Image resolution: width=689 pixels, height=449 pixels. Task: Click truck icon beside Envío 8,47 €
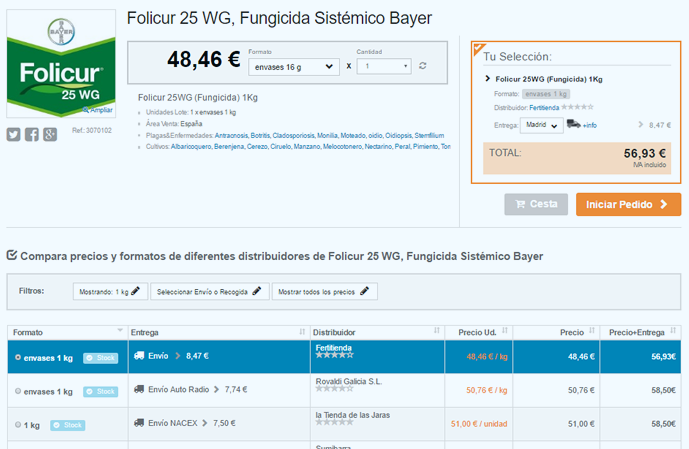139,355
